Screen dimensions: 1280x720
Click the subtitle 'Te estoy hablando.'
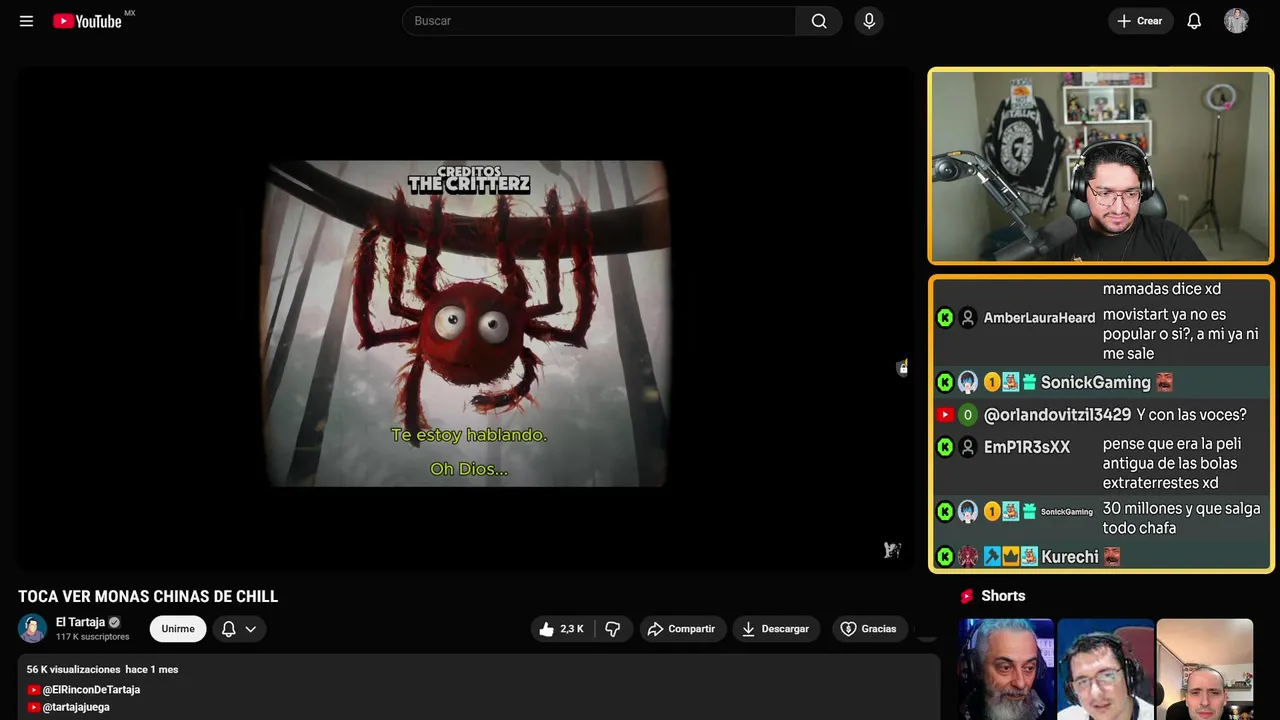(x=469, y=435)
